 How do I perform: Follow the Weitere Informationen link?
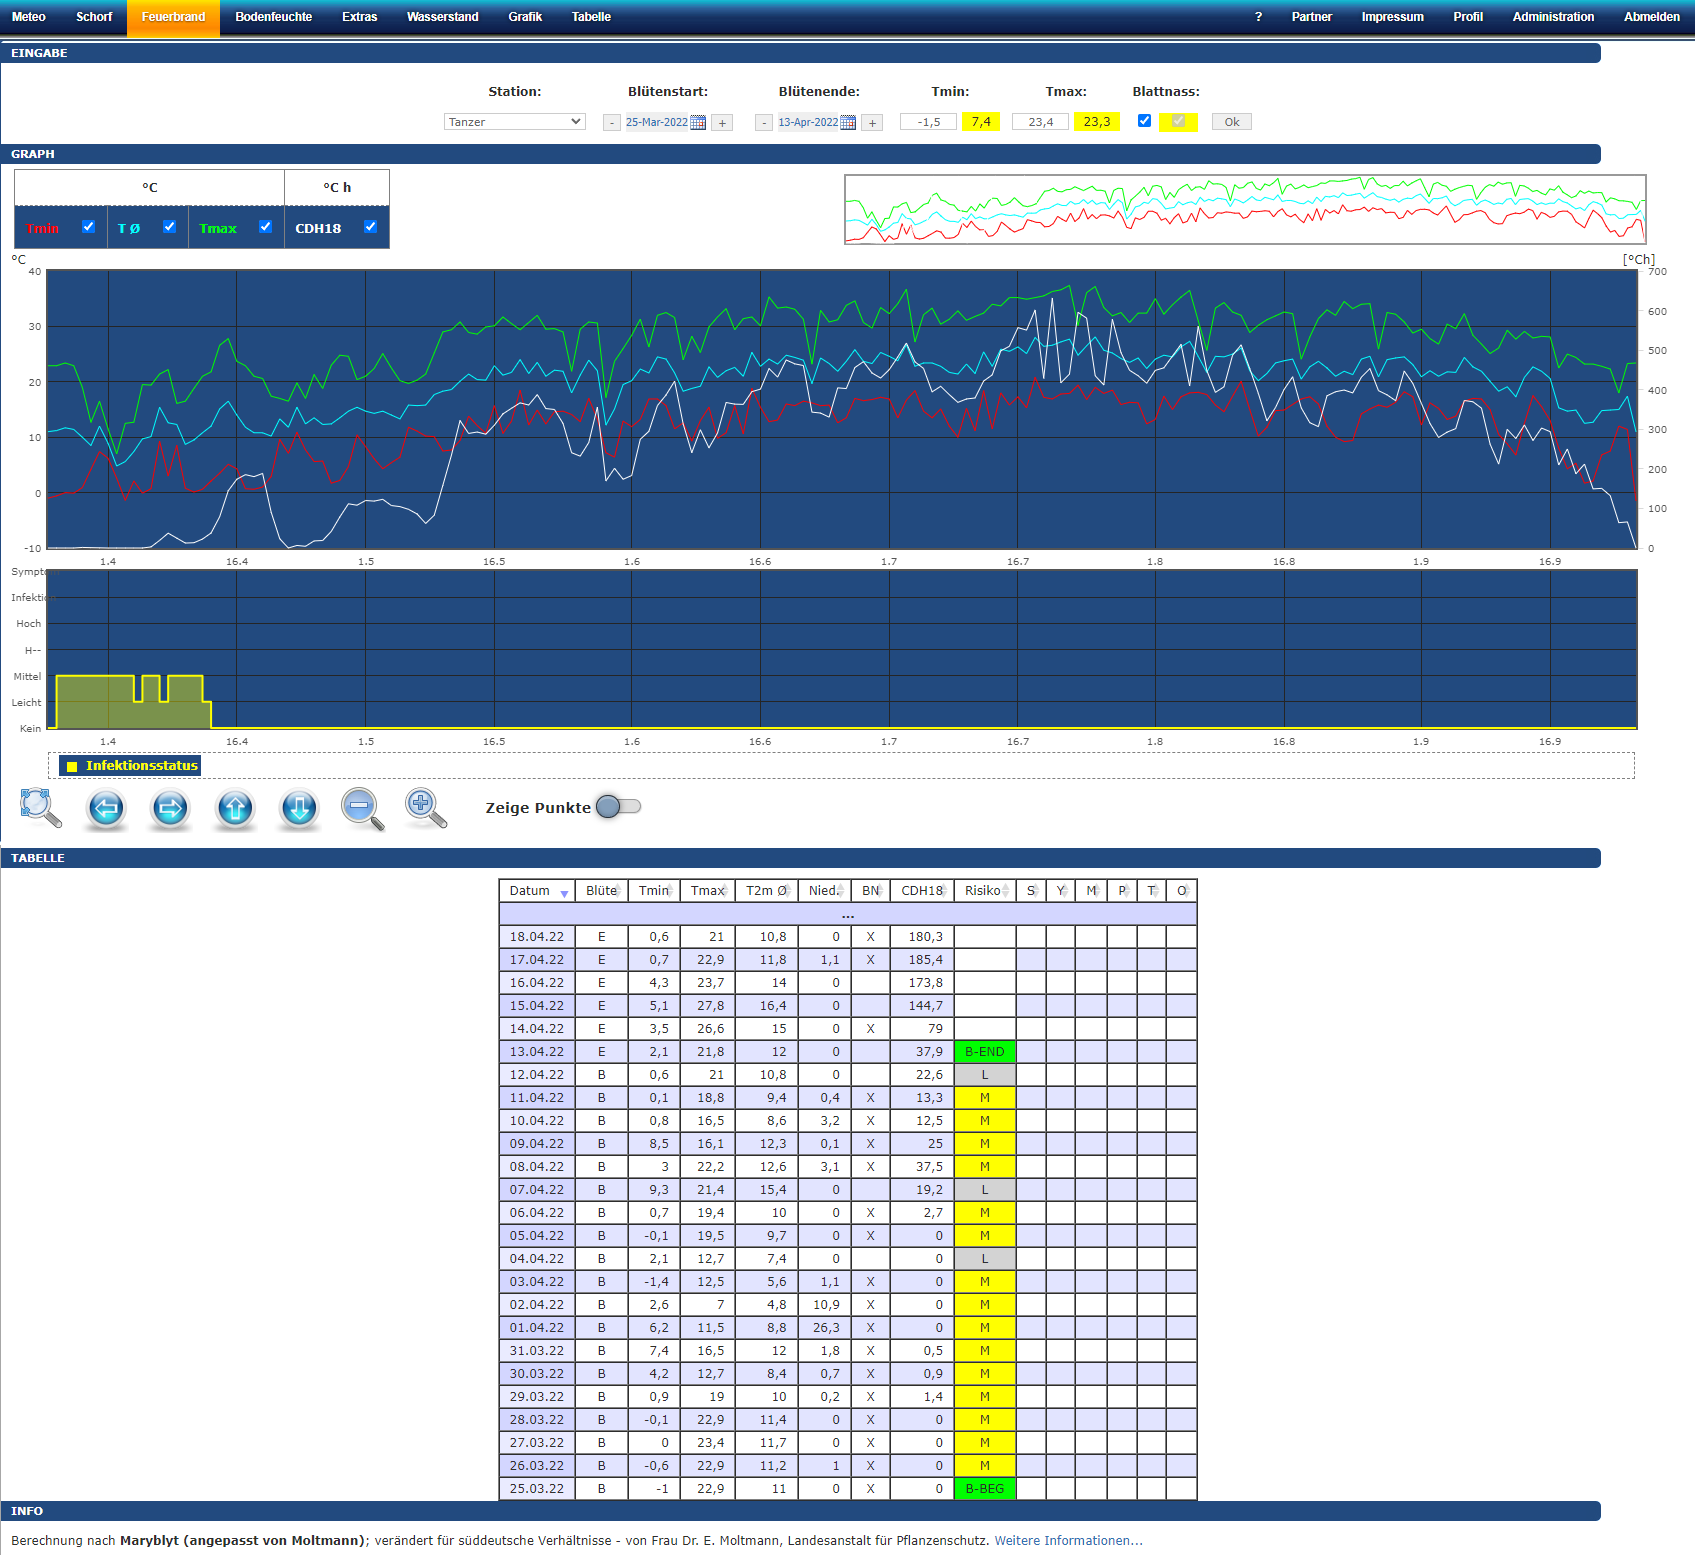point(1068,1540)
